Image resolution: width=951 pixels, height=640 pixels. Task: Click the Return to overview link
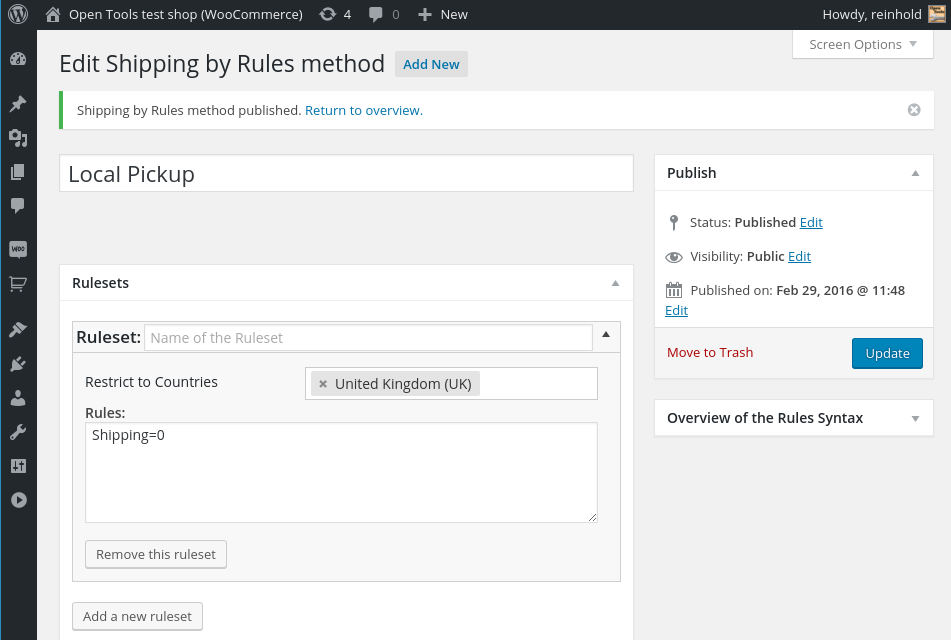point(364,110)
